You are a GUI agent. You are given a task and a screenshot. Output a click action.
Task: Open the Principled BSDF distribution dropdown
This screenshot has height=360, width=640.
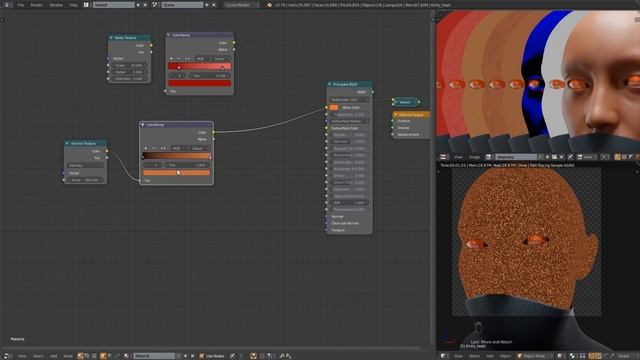pos(349,100)
